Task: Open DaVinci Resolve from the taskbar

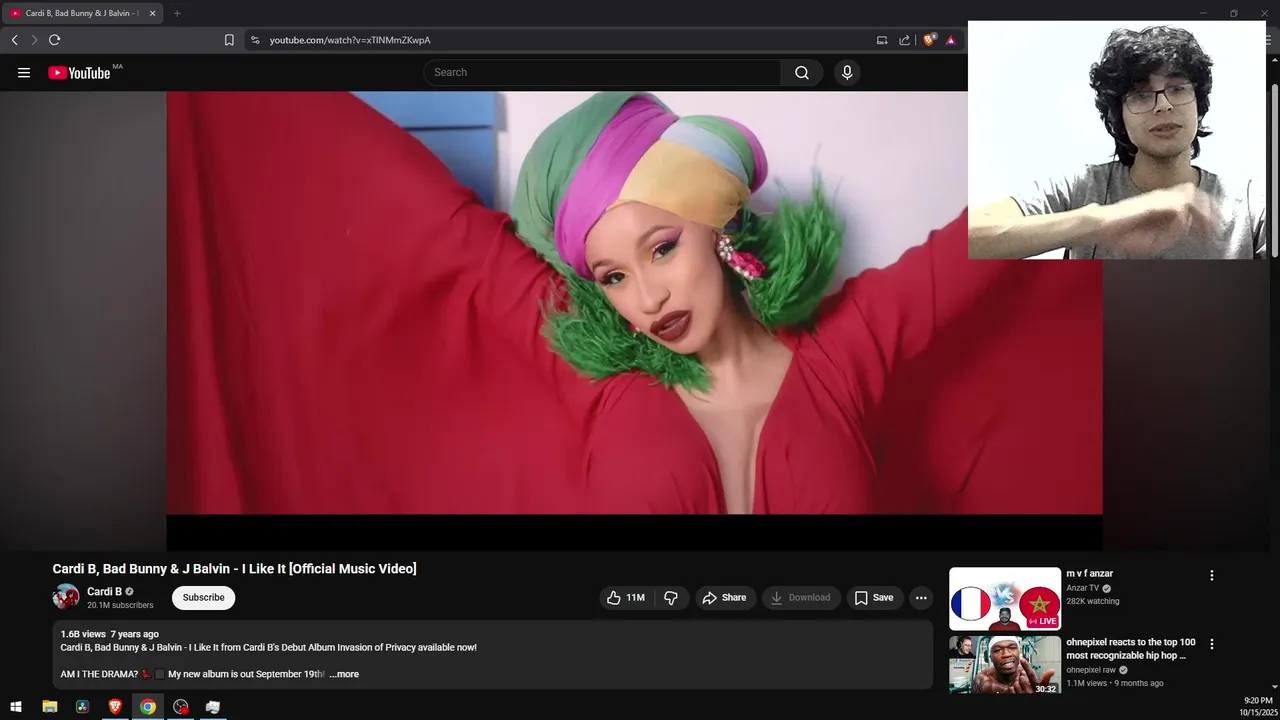Action: 82,707
